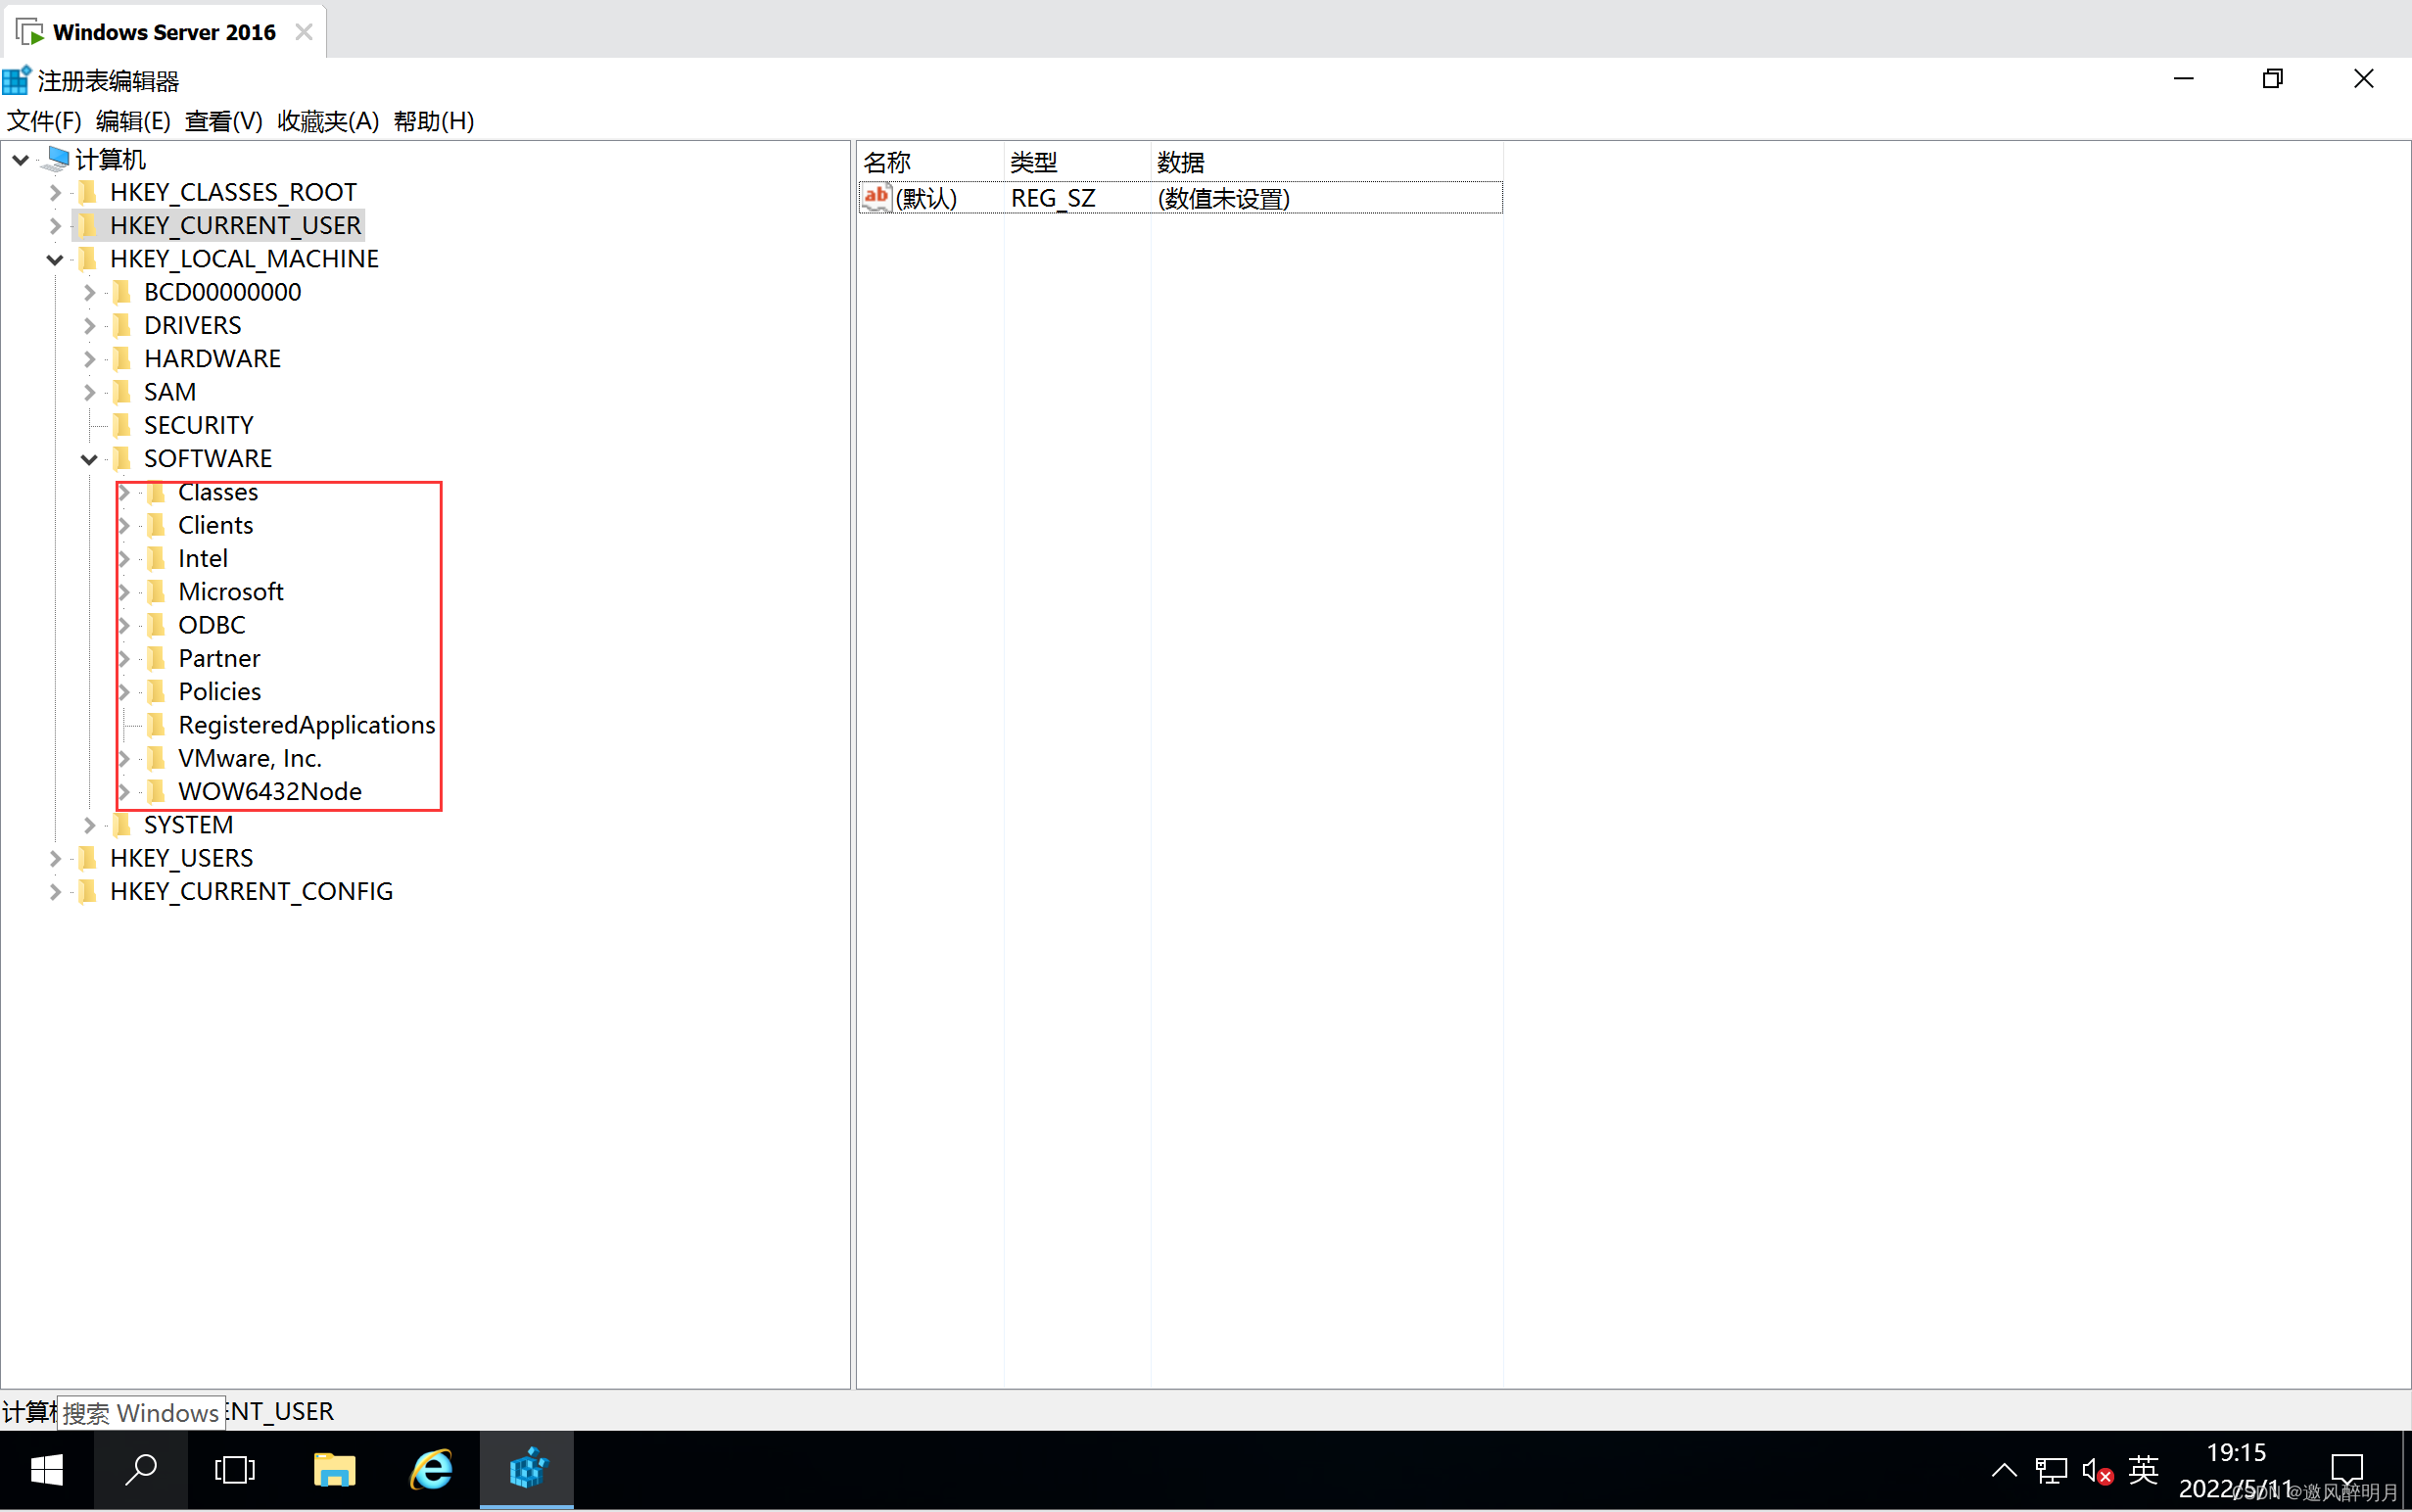Restore down the Registry Editor window
Screen dimensions: 2412x1512
(x=2272, y=79)
